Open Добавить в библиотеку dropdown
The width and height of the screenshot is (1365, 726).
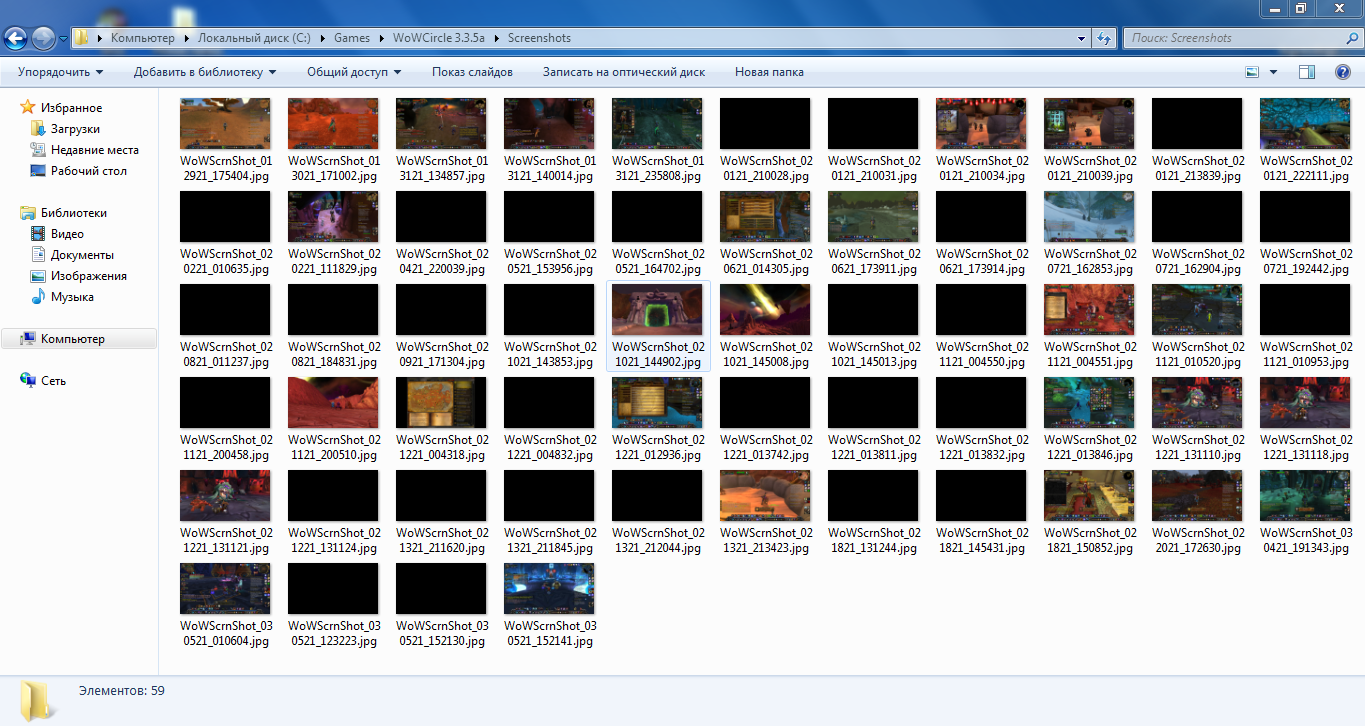205,72
